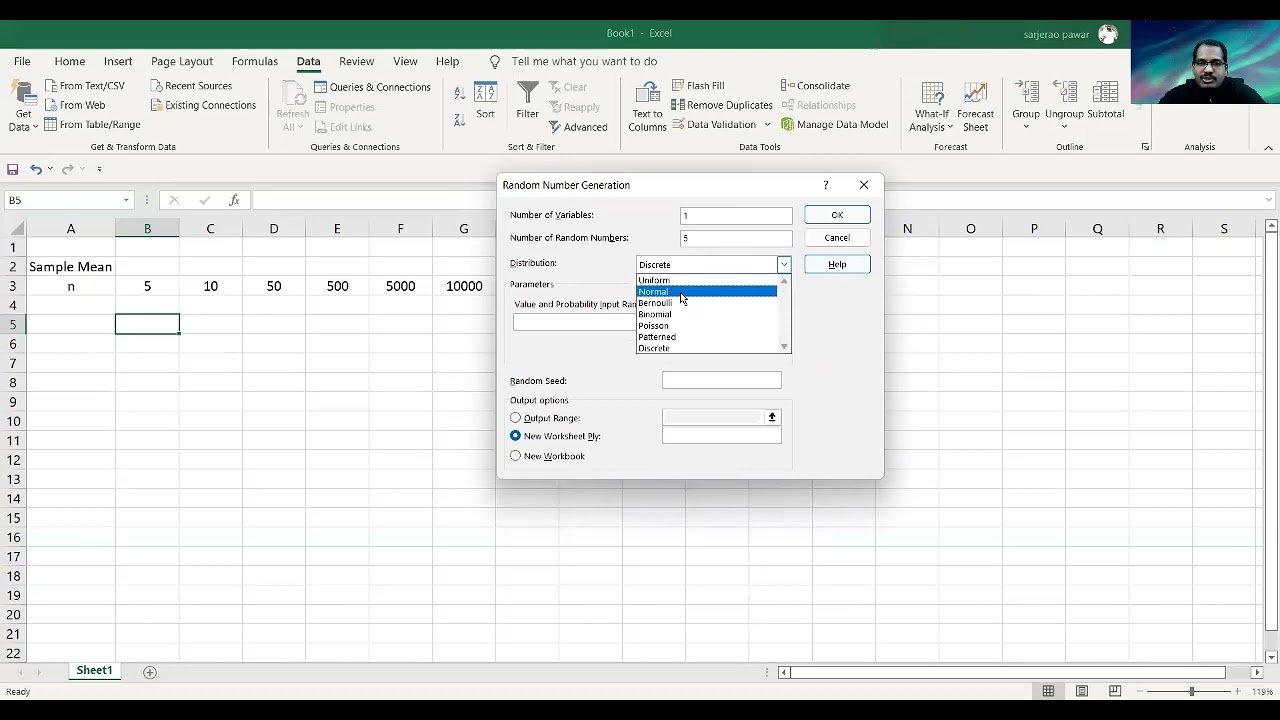Open the Text to Columns tool

(647, 107)
